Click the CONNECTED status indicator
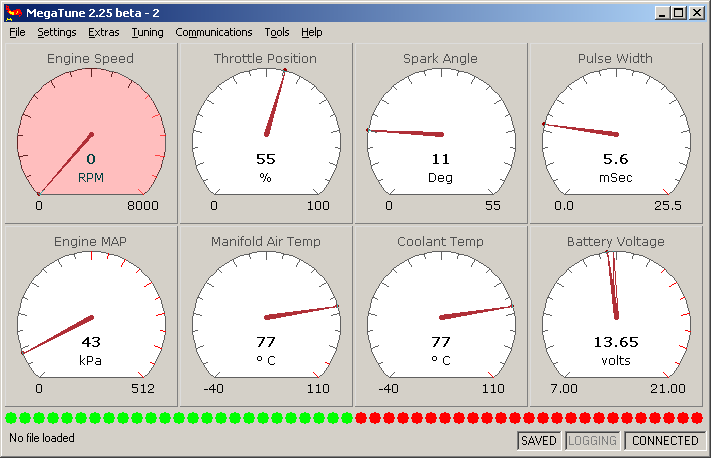Viewport: 711px width, 458px height. coord(665,441)
